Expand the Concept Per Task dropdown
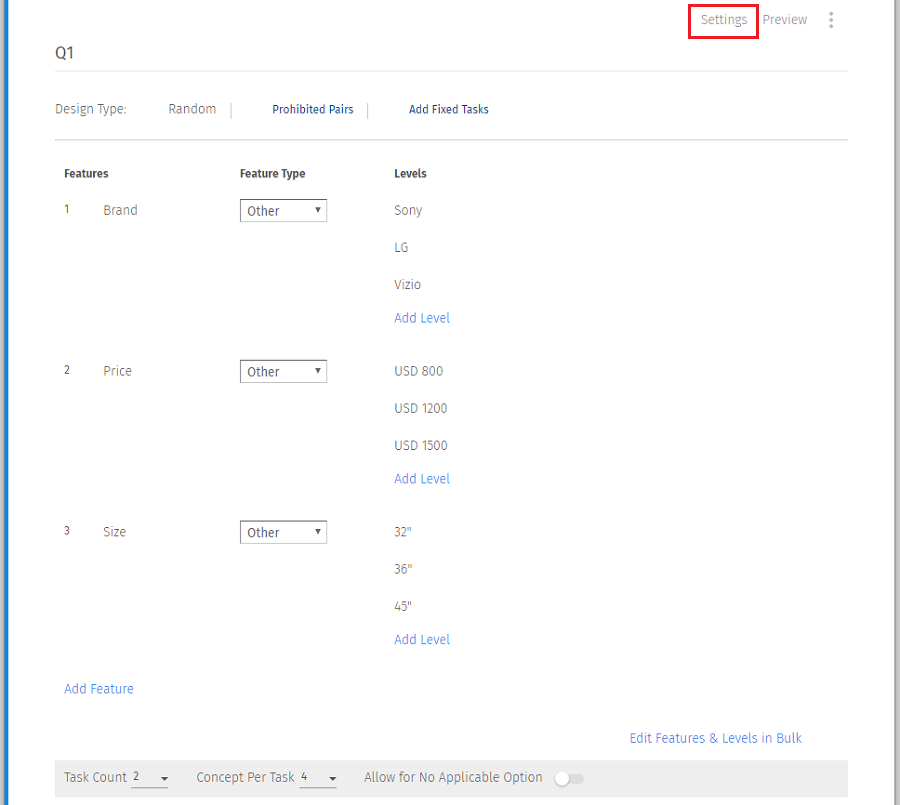This screenshot has height=805, width=900. click(319, 778)
